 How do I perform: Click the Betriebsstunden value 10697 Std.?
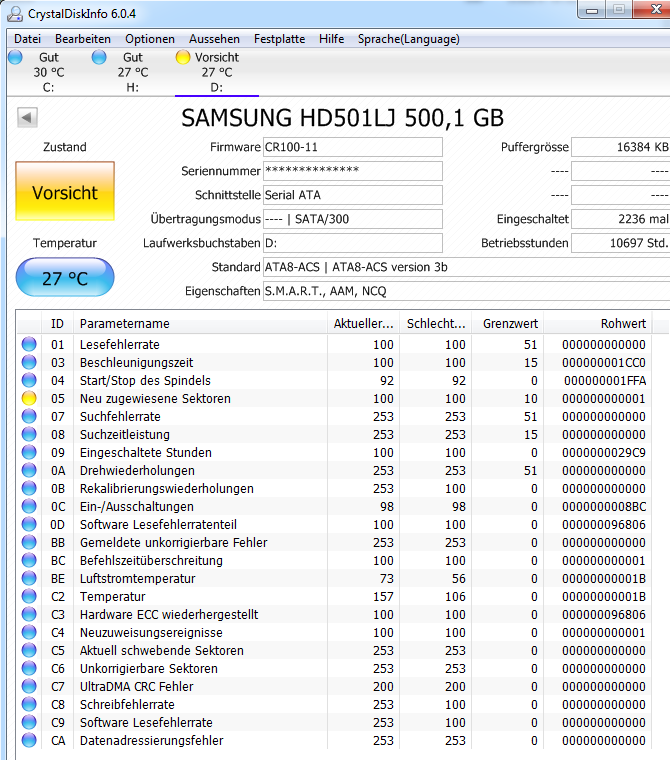pos(621,243)
